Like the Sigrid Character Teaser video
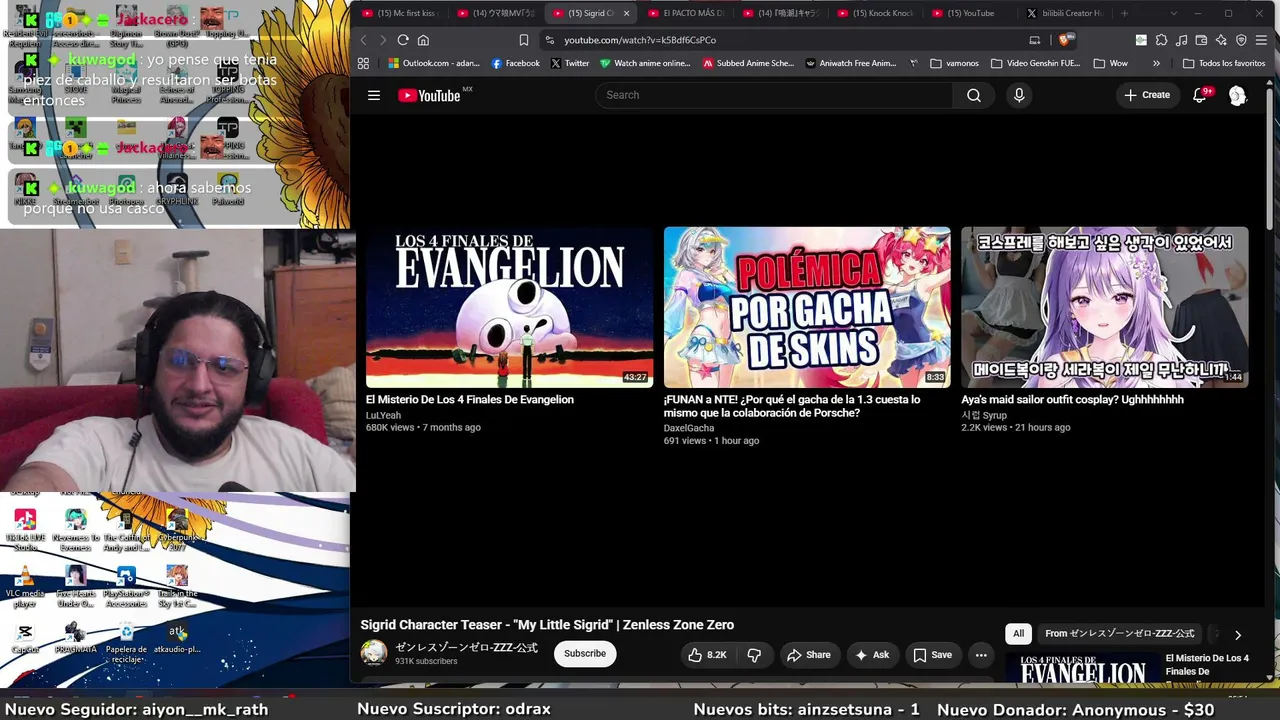The width and height of the screenshot is (1280, 720). click(705, 655)
